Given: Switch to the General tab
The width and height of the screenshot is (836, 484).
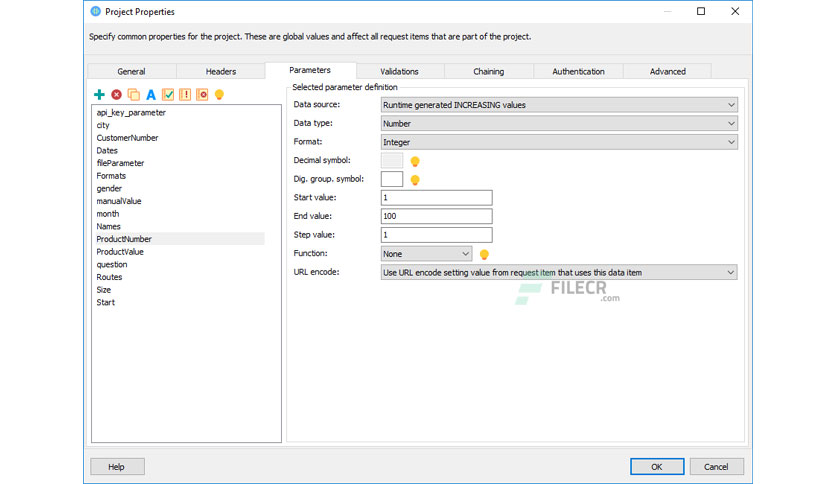Looking at the screenshot, I should point(131,71).
